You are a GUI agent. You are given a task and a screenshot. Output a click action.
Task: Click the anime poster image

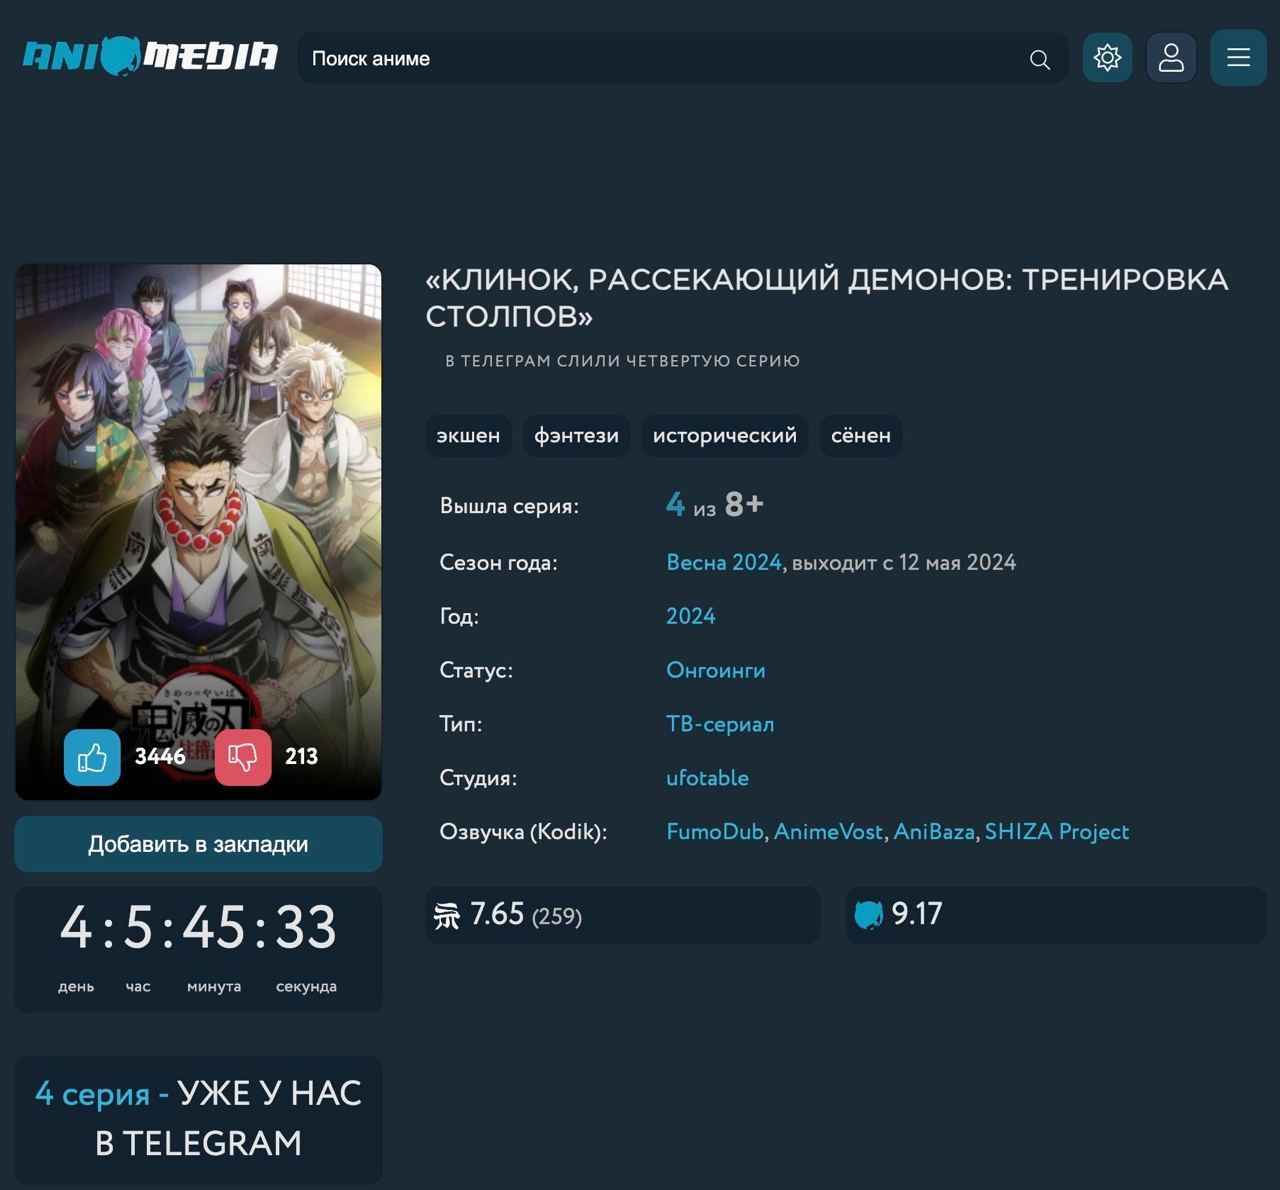[x=198, y=532]
